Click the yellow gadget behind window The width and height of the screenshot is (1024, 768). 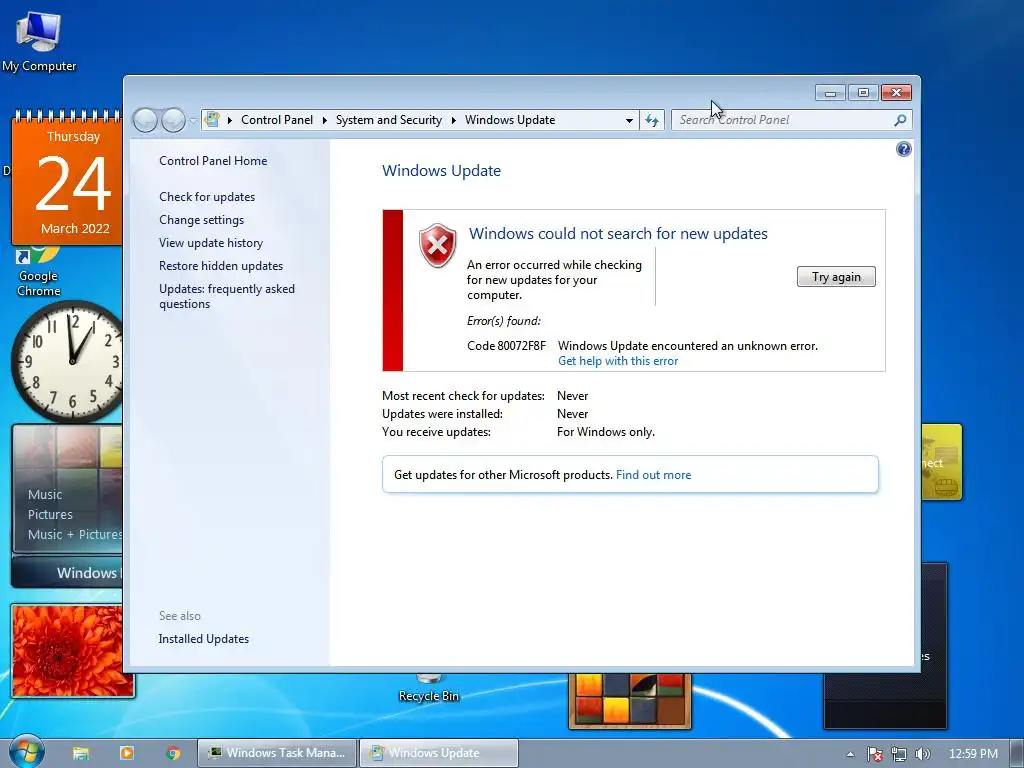coord(941,462)
